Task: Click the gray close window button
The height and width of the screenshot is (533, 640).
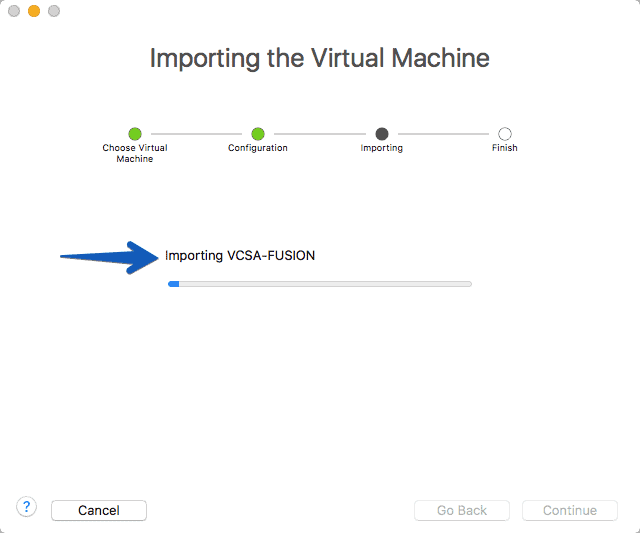Action: pos(14,11)
